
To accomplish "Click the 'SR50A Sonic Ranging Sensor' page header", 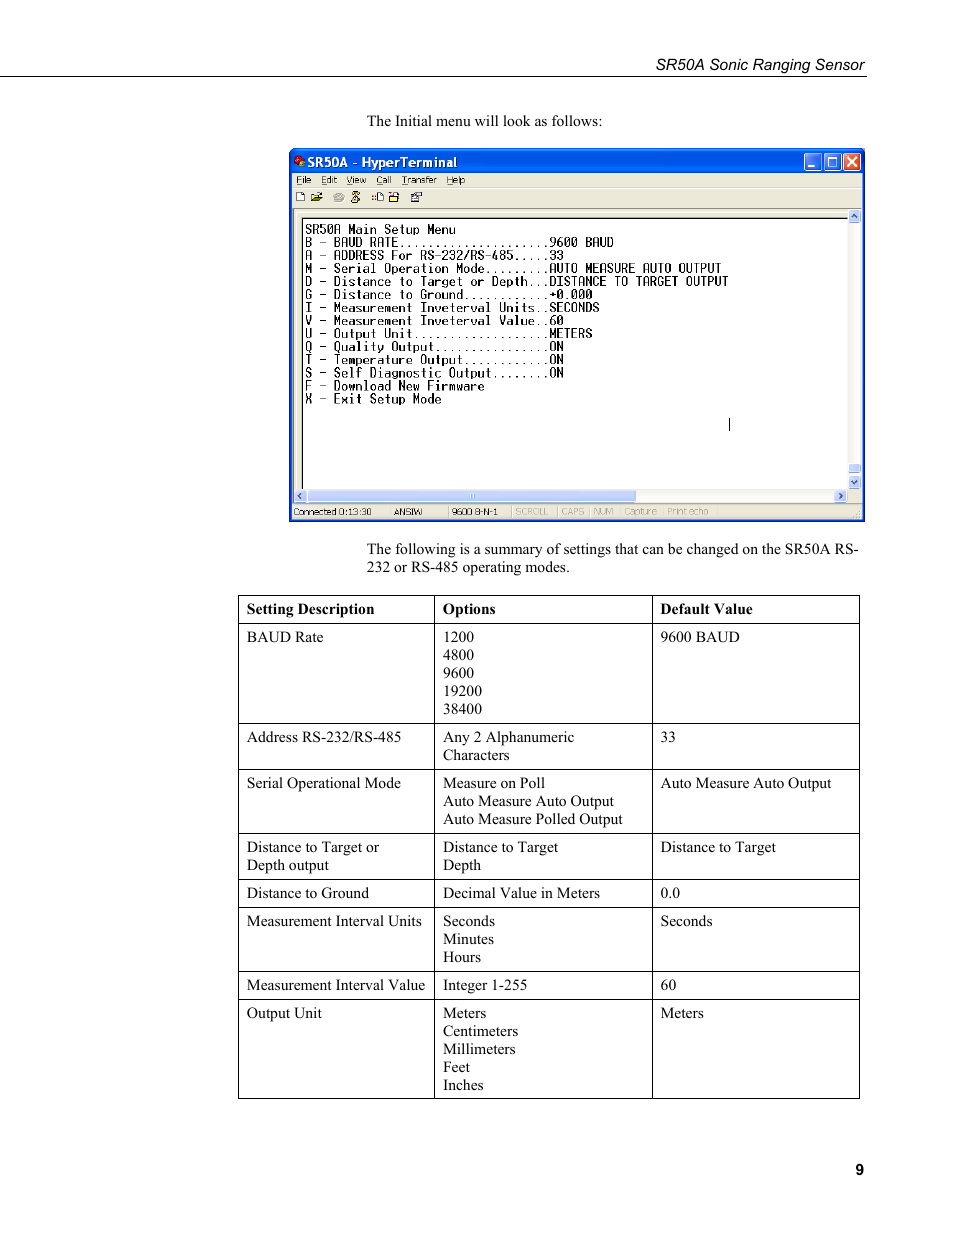I will [x=760, y=65].
